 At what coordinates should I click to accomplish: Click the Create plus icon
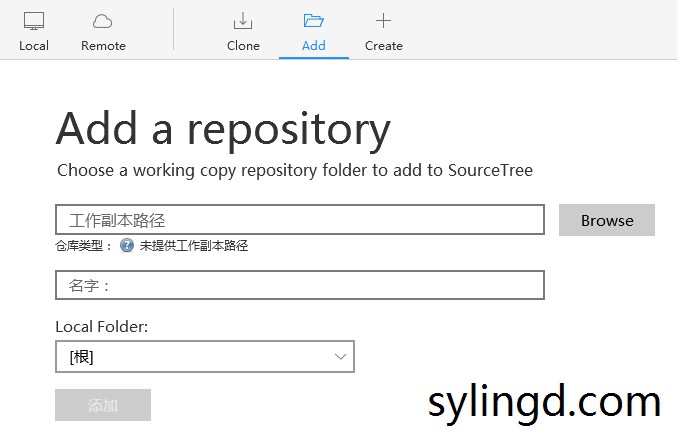coord(383,21)
